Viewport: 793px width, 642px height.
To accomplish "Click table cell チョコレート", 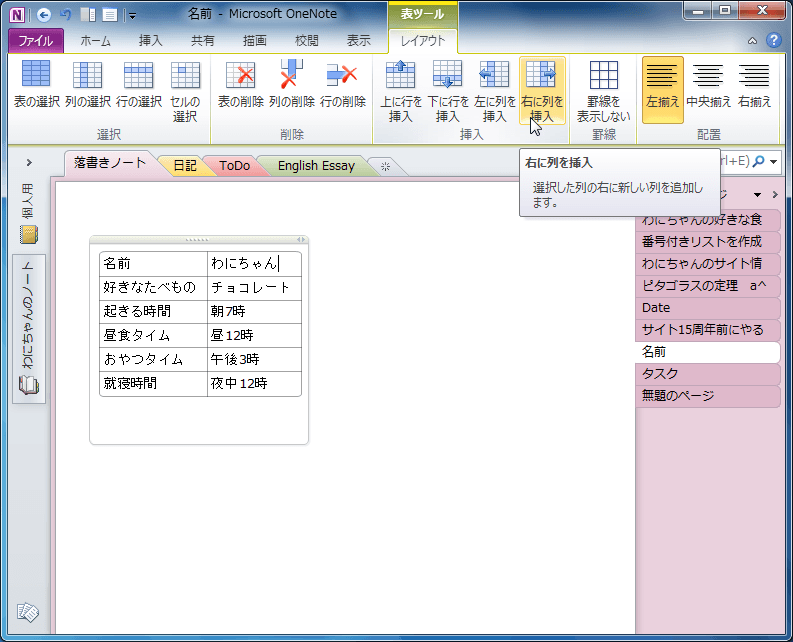I will [254, 287].
